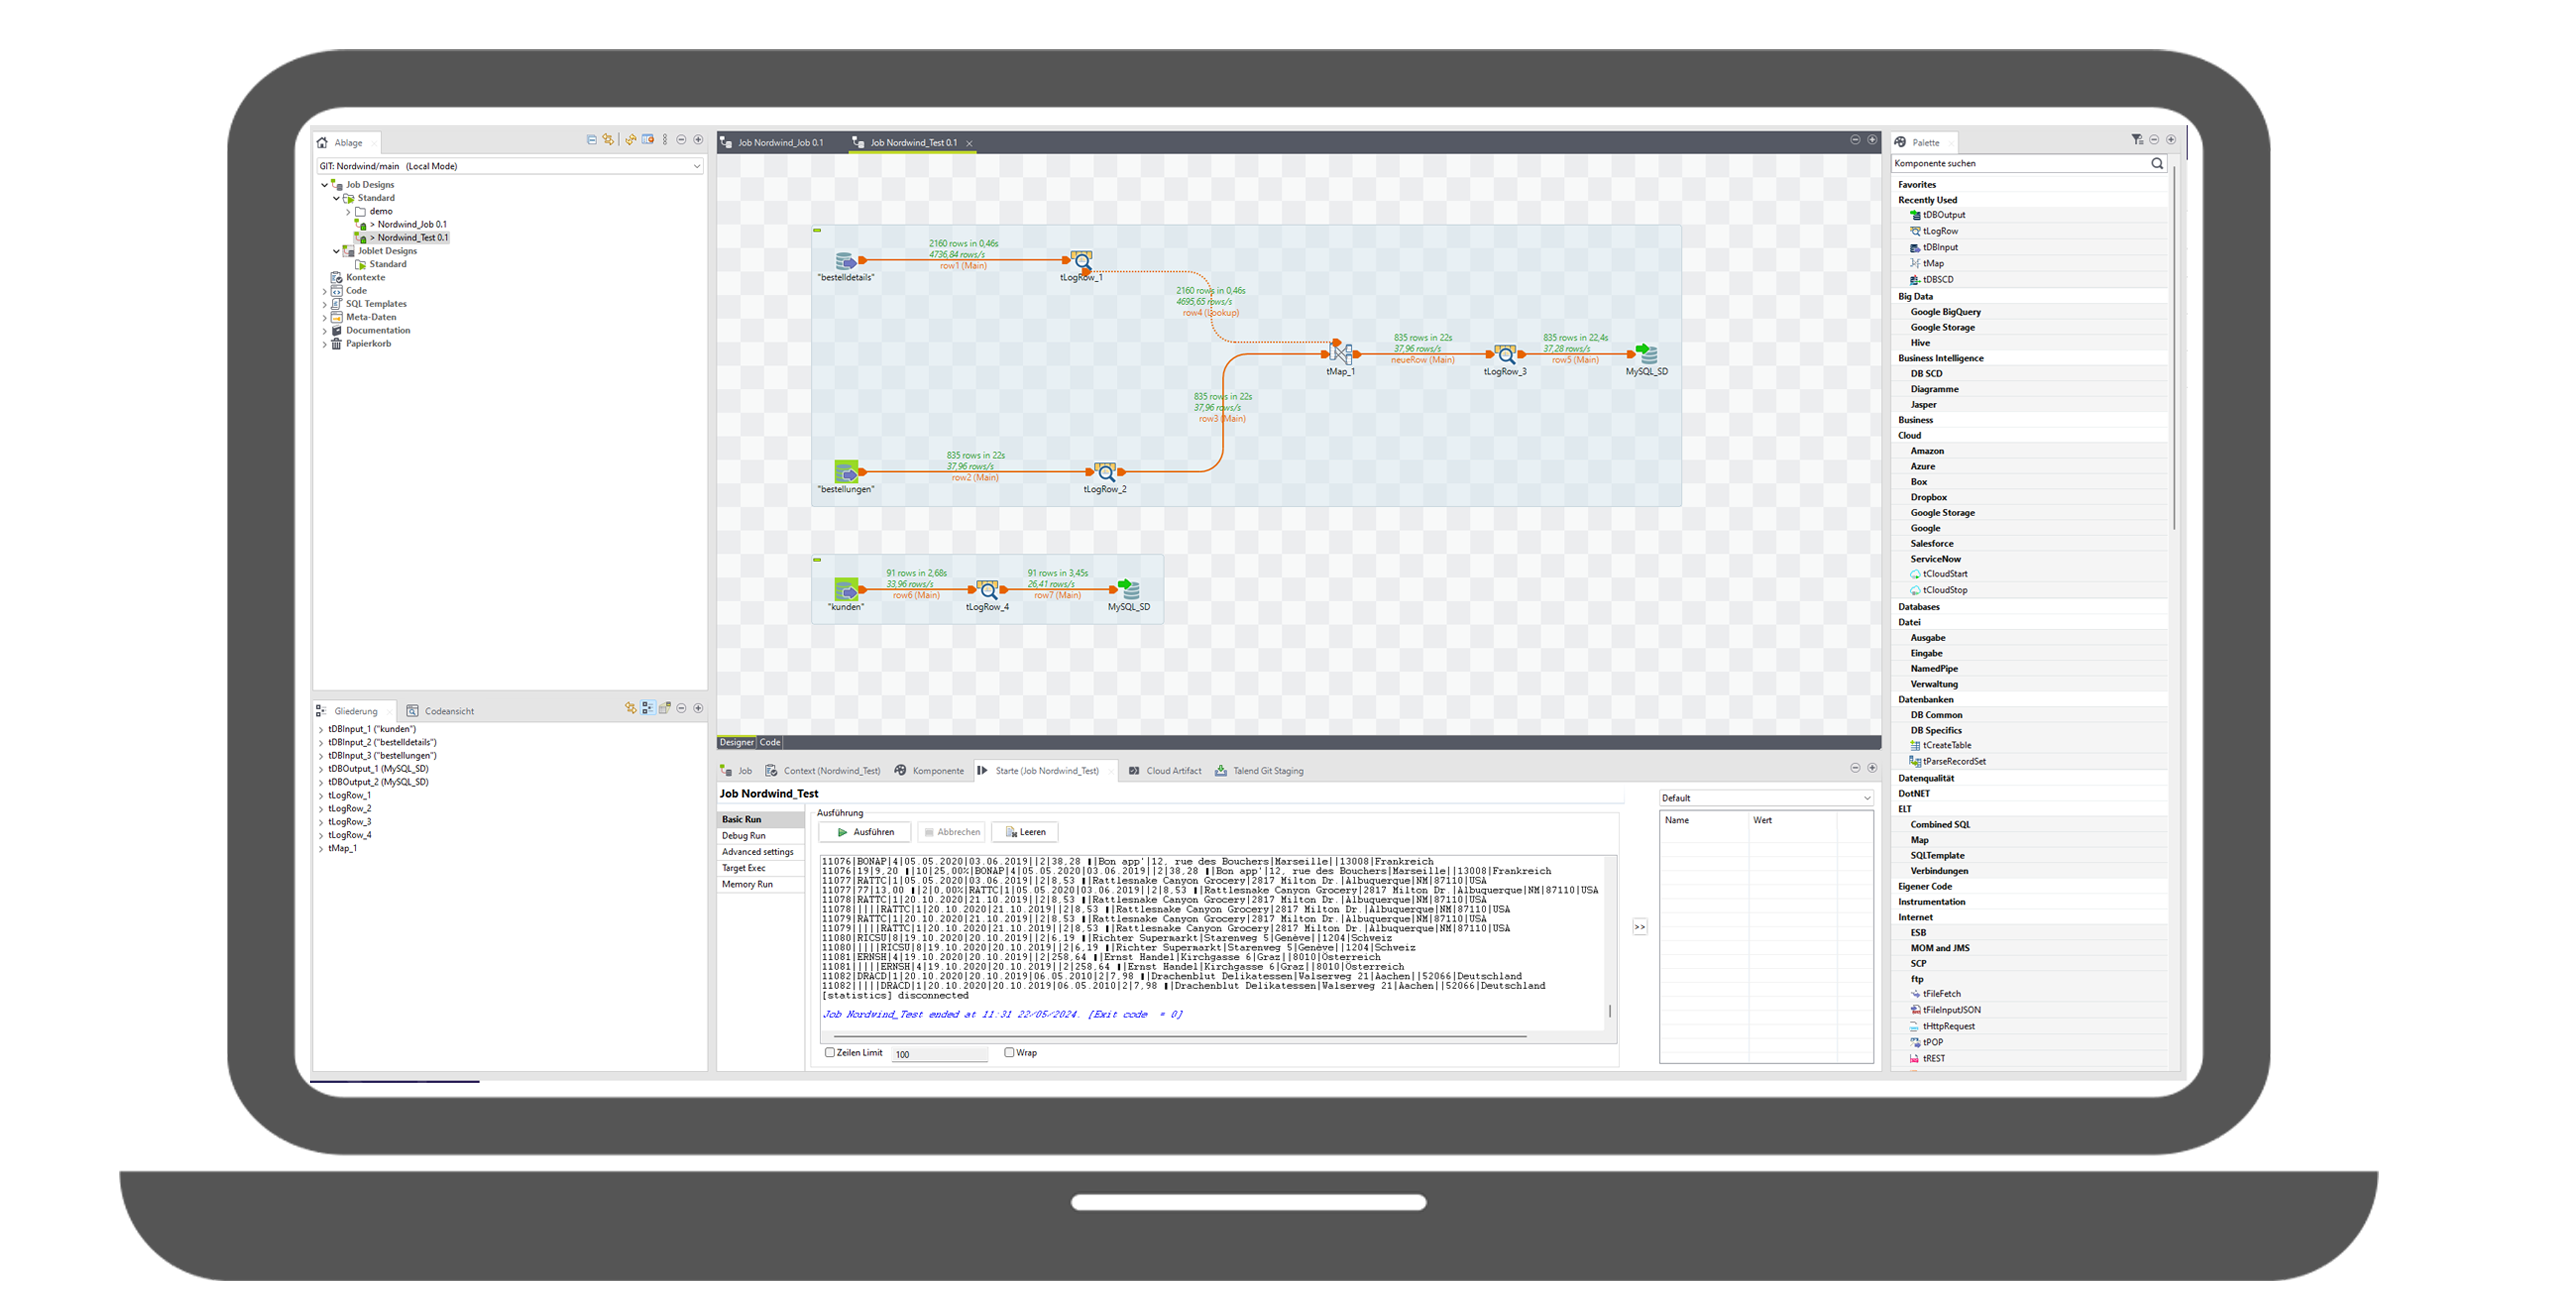Select the tLogRow_2 component on canvas

click(1105, 472)
